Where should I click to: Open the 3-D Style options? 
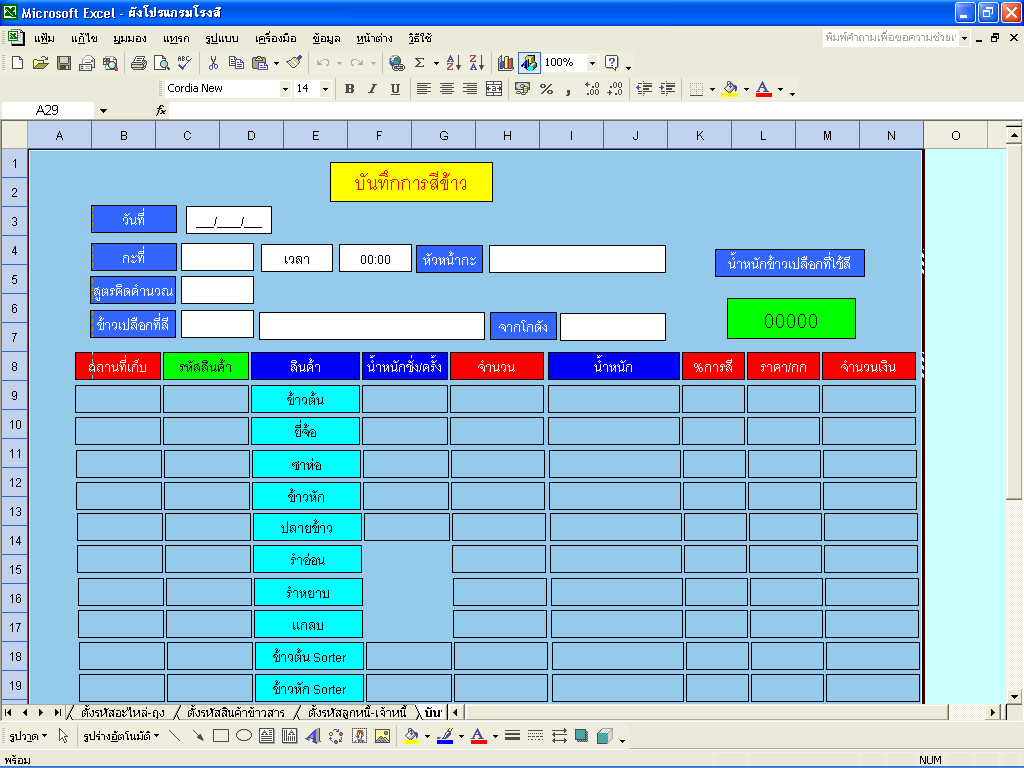point(605,736)
